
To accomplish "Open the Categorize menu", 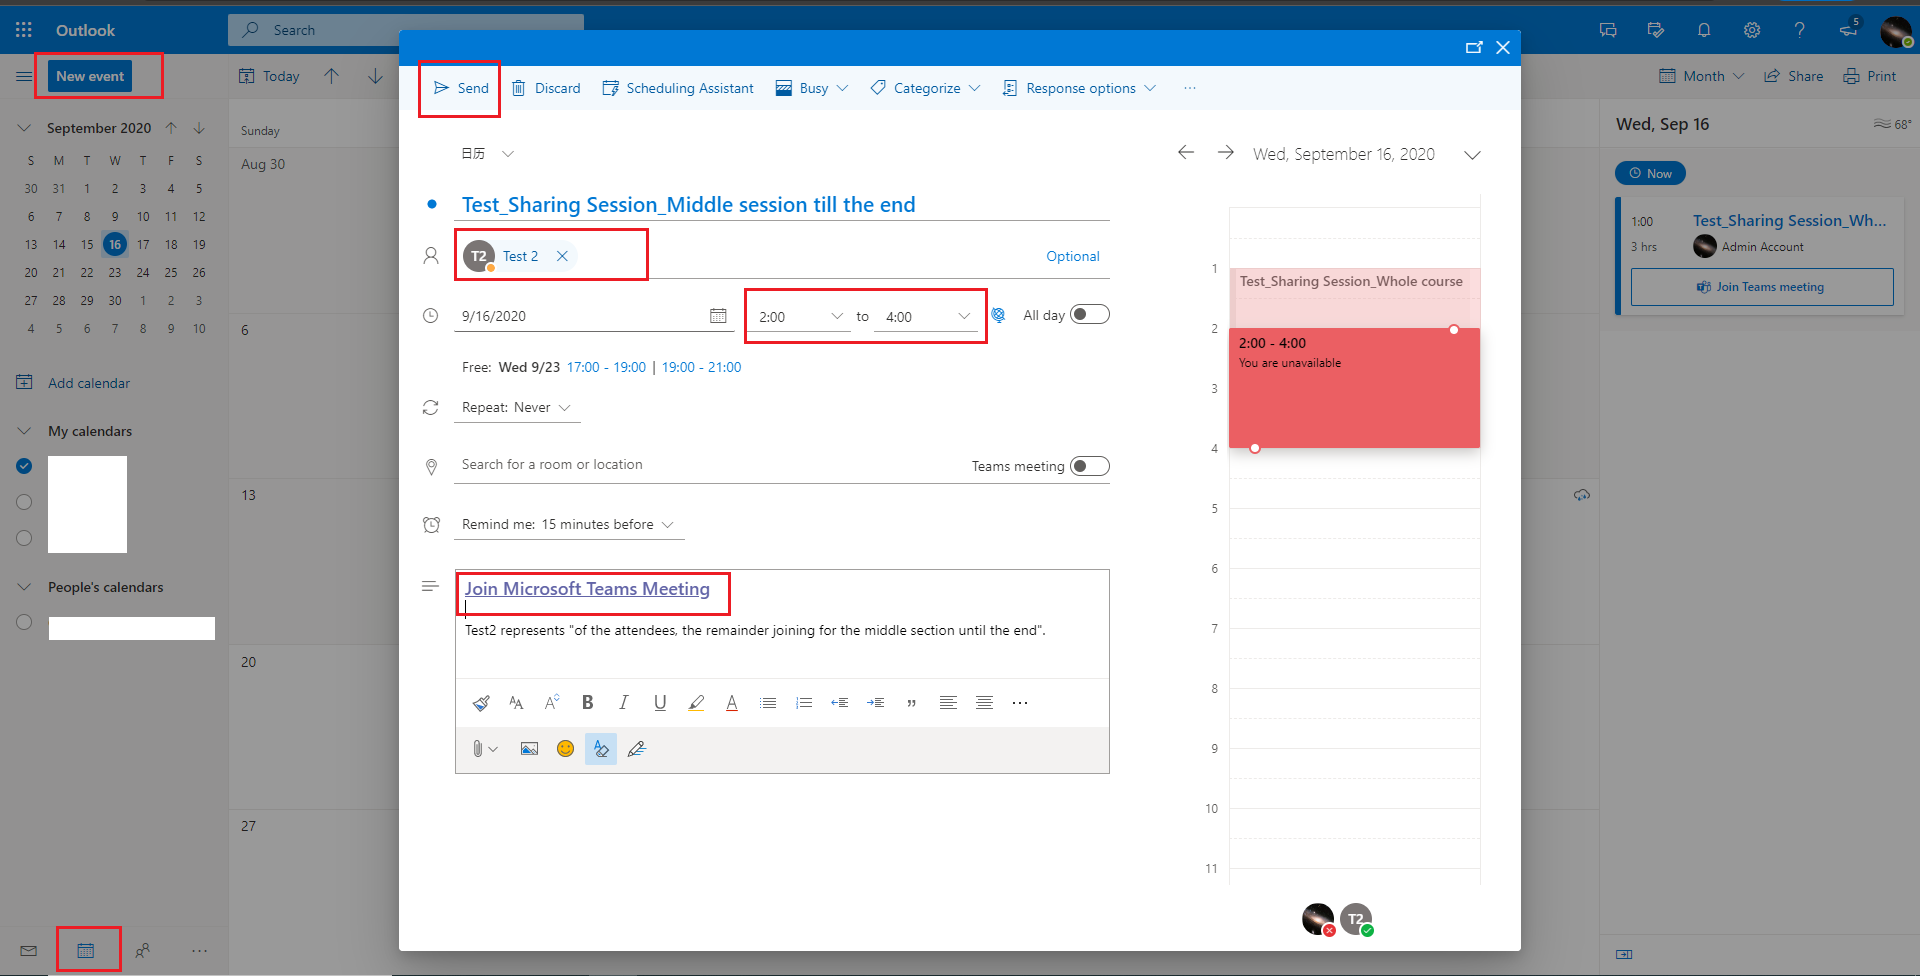I will pyautogui.click(x=925, y=88).
